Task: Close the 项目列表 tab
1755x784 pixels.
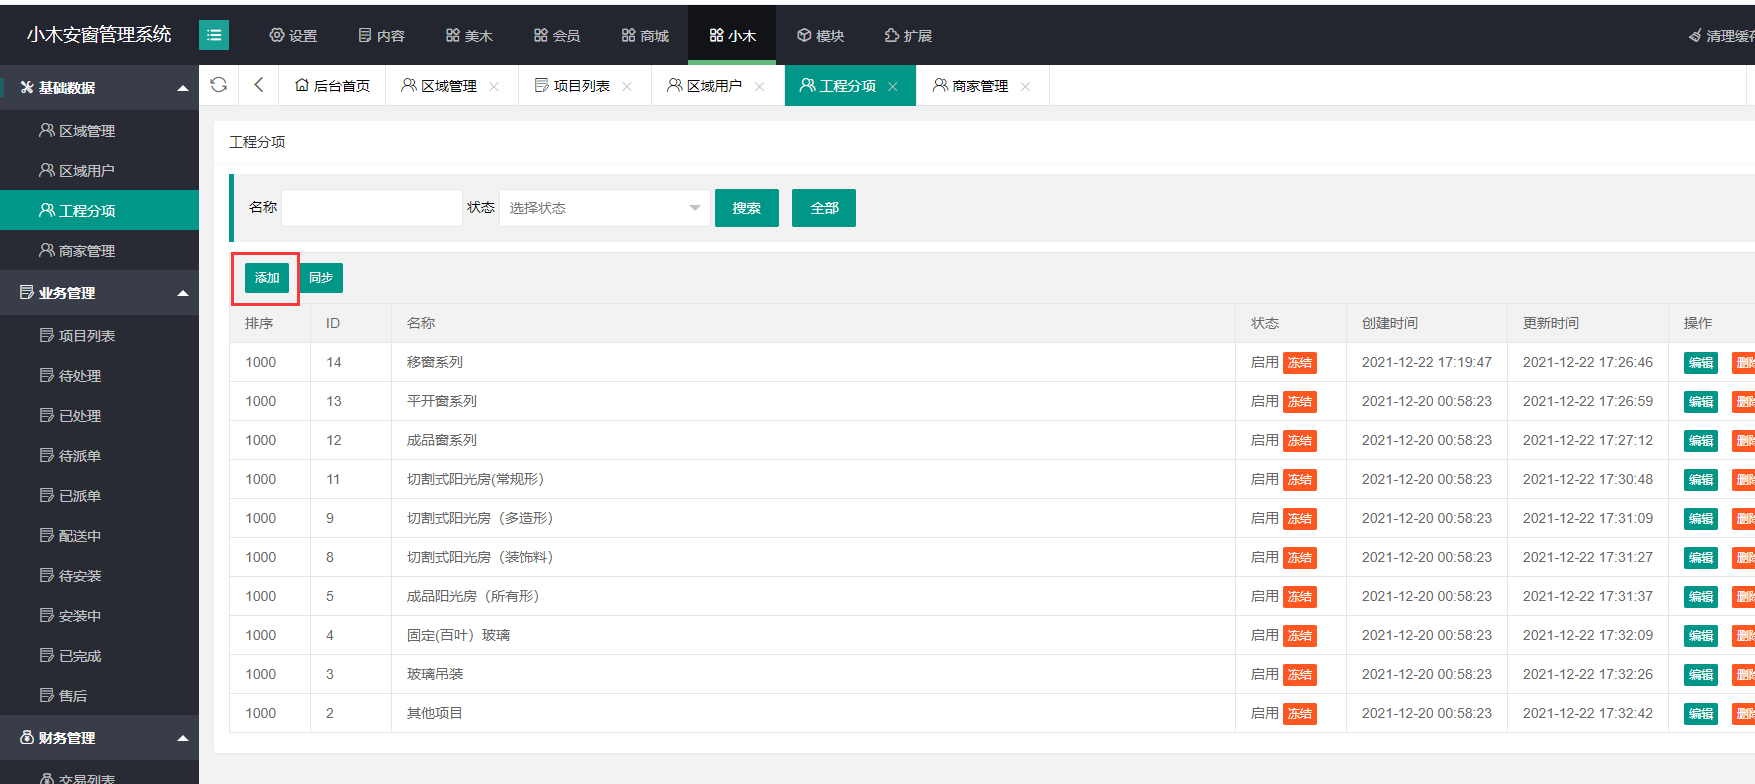Action: 627,87
